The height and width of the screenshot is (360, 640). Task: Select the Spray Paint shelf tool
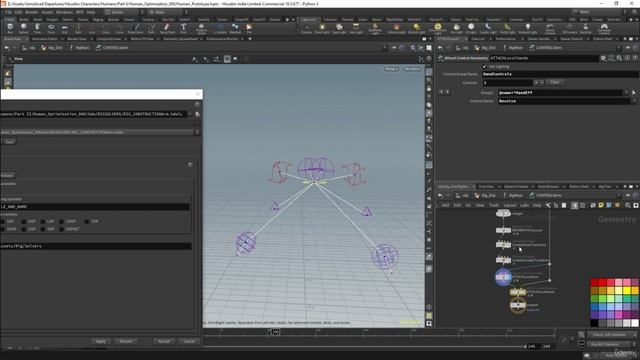(167, 28)
